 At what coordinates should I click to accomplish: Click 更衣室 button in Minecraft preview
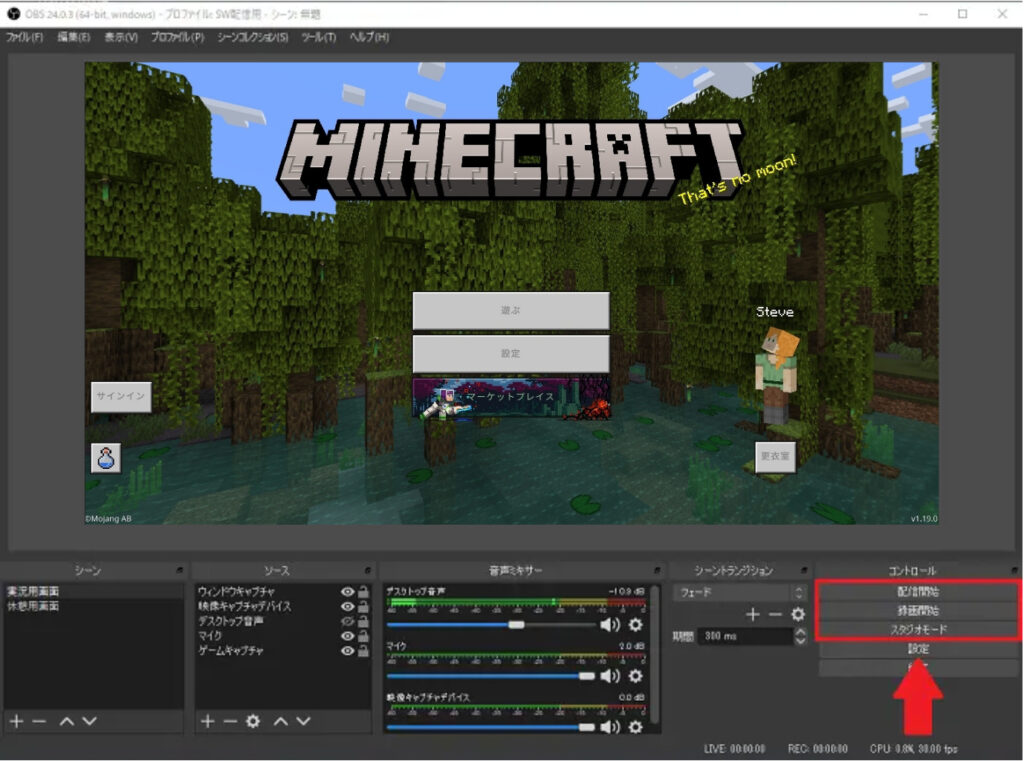(775, 457)
